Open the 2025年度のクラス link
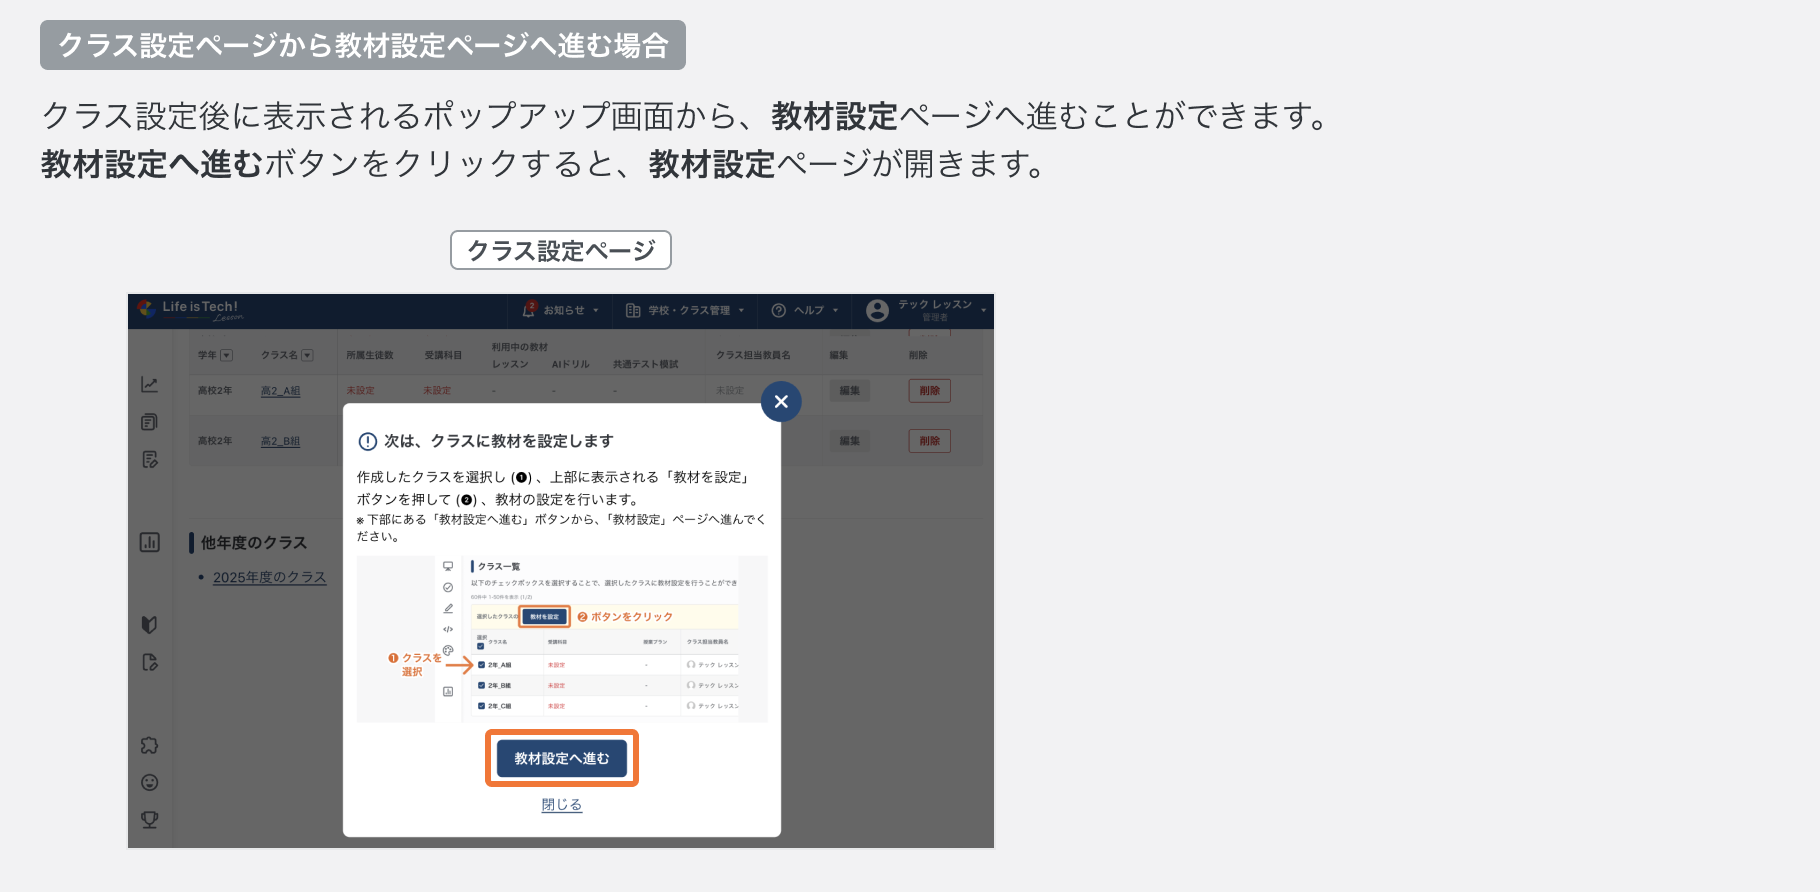1820x892 pixels. [270, 577]
